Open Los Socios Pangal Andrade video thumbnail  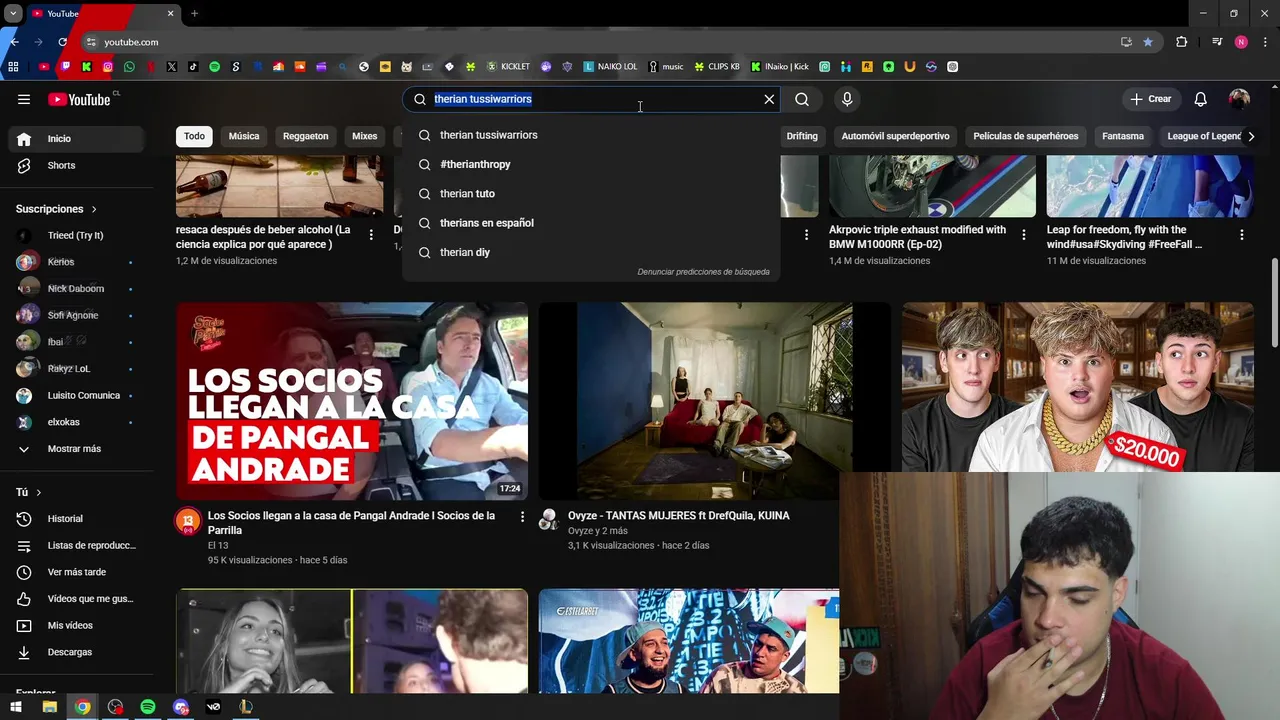pos(352,401)
